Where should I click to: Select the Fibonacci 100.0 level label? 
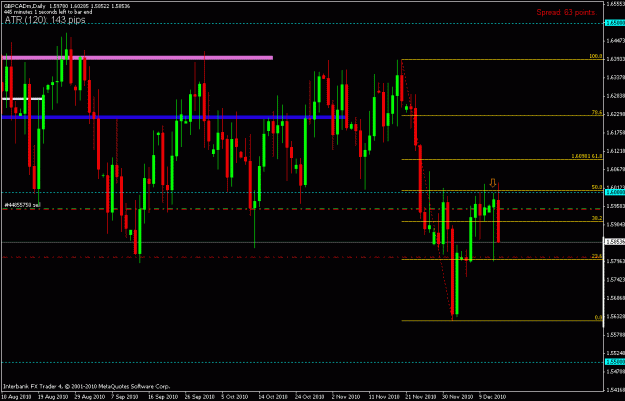(x=596, y=56)
